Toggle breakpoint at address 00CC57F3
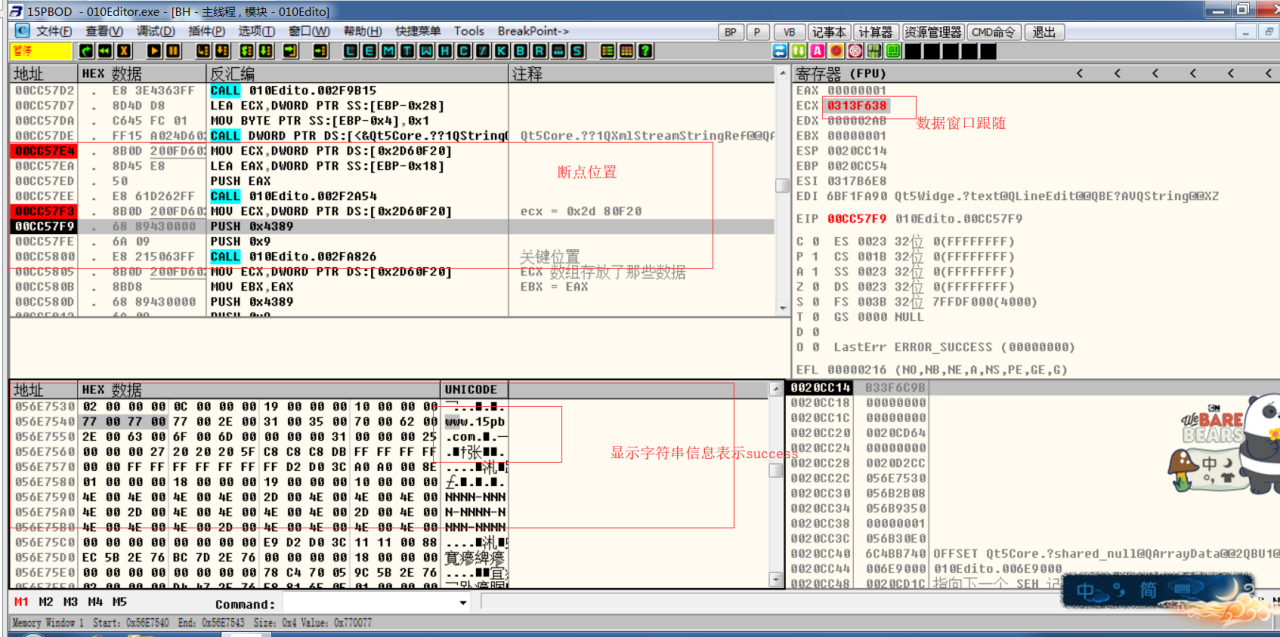 (x=42, y=211)
